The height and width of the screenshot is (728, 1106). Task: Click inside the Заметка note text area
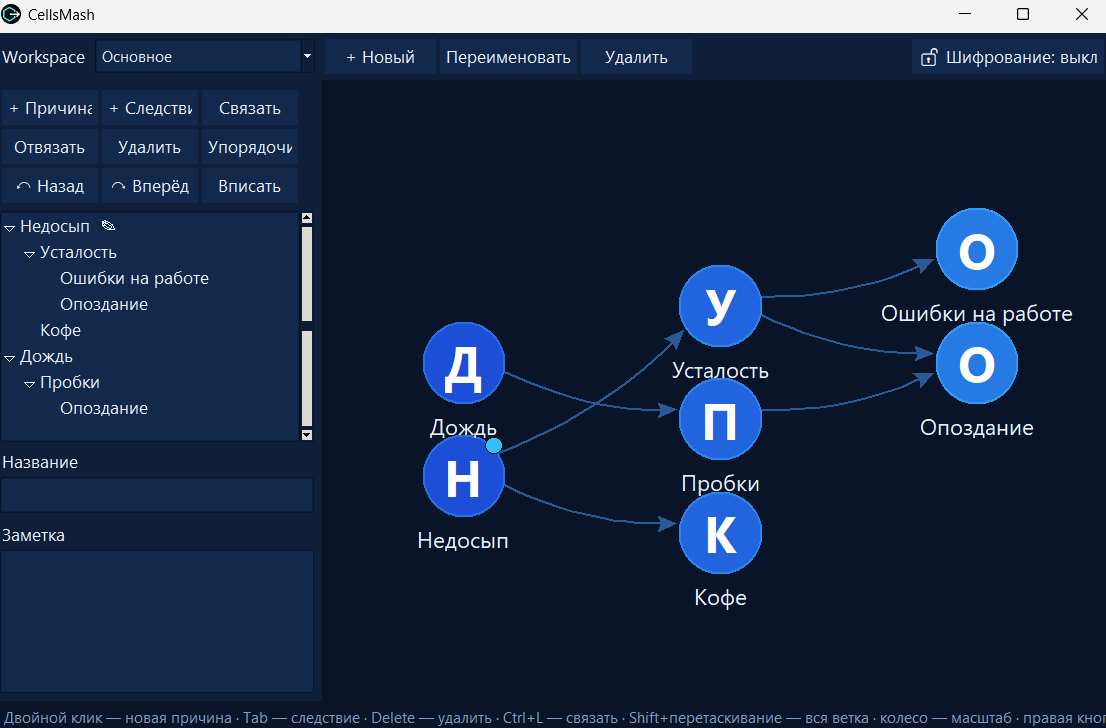[x=157, y=621]
